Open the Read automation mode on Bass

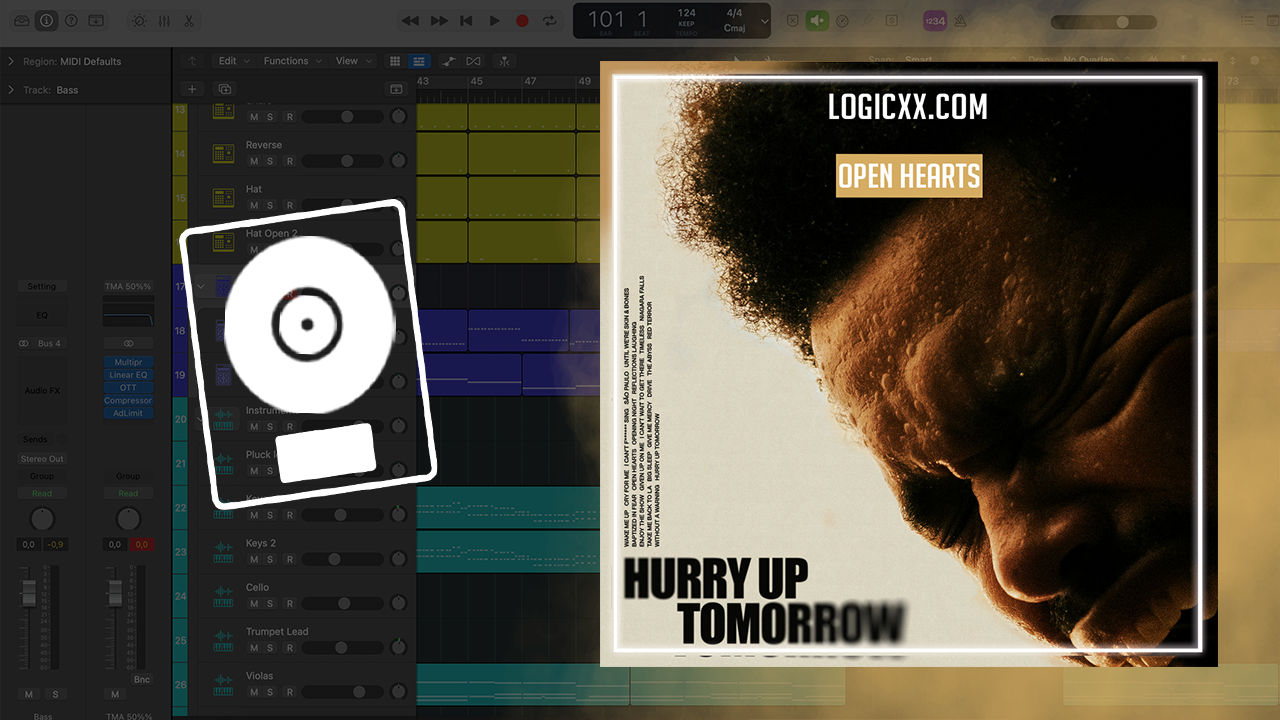point(42,493)
